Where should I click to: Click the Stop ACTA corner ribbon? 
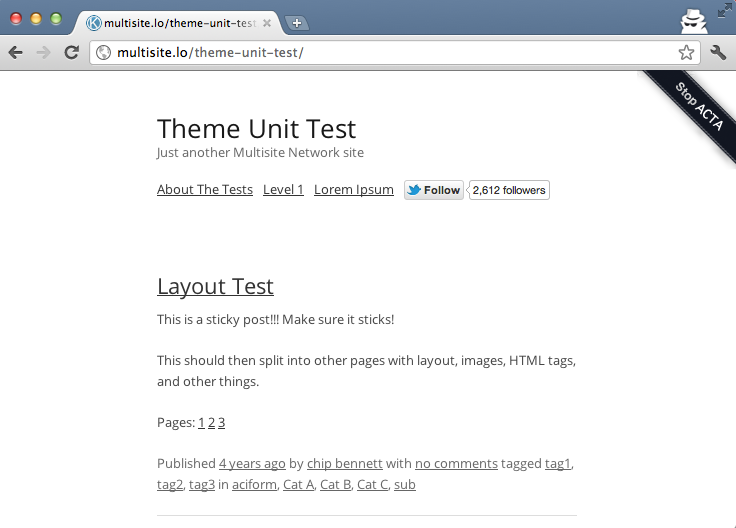pyautogui.click(x=695, y=113)
